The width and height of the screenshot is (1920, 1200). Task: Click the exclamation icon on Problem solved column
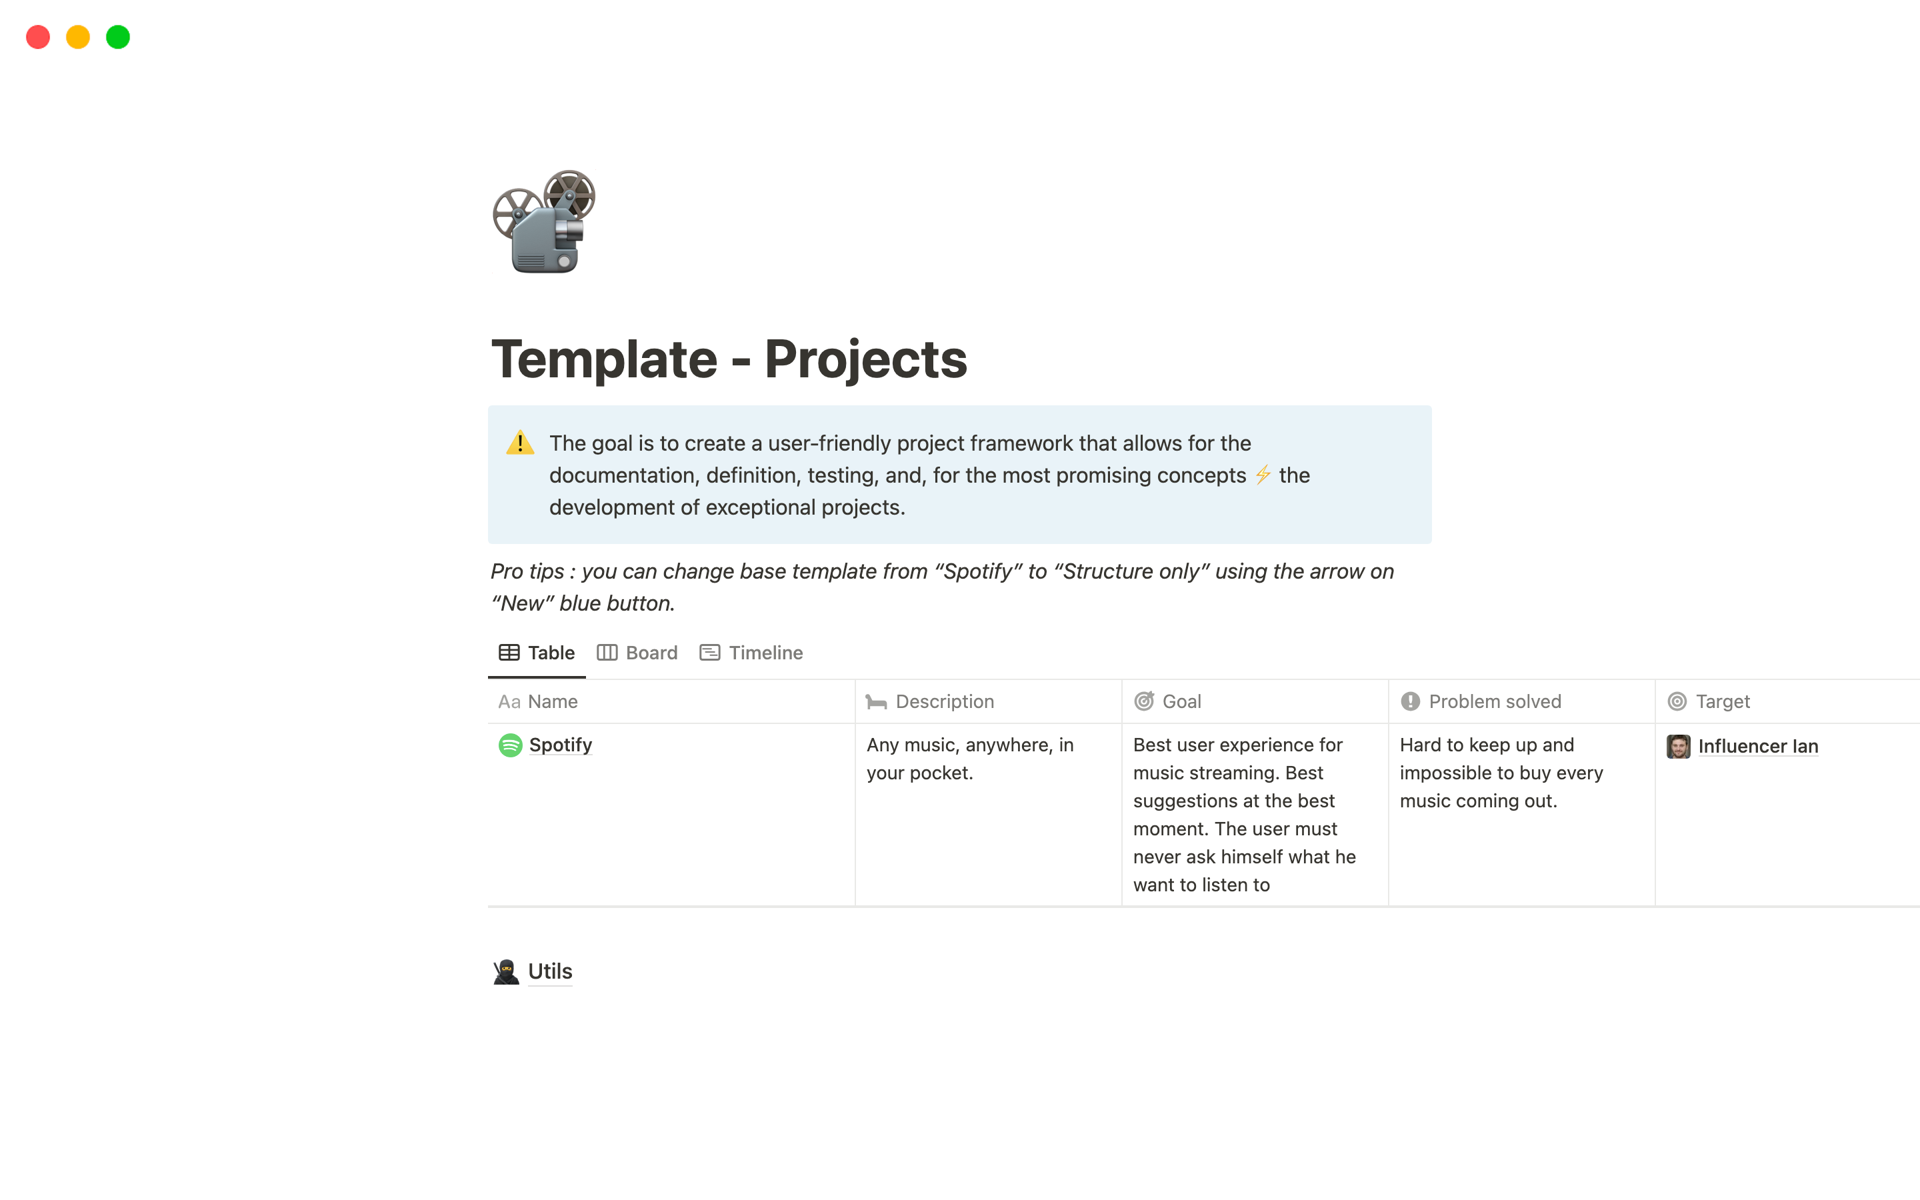click(x=1411, y=701)
